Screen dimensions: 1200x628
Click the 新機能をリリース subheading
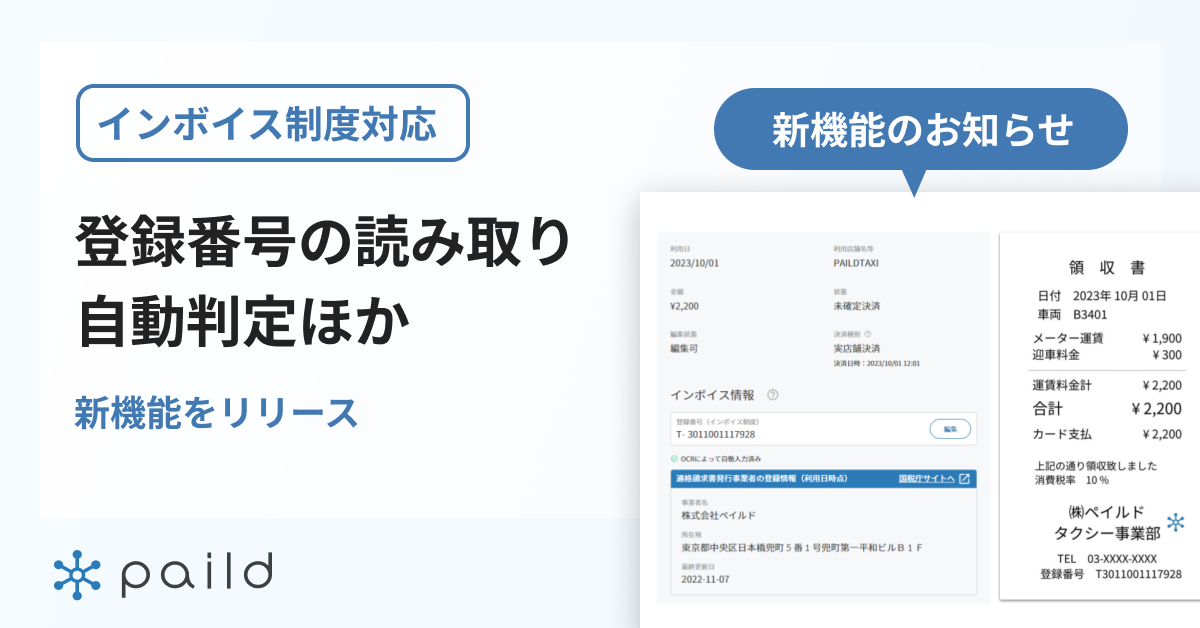(x=216, y=413)
